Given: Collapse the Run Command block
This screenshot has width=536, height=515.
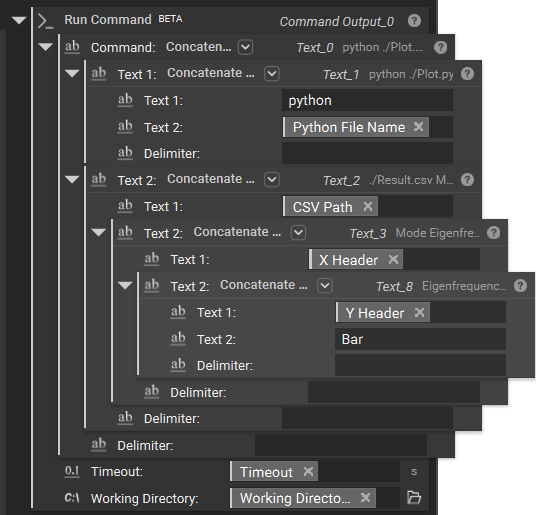Looking at the screenshot, I should (19, 20).
